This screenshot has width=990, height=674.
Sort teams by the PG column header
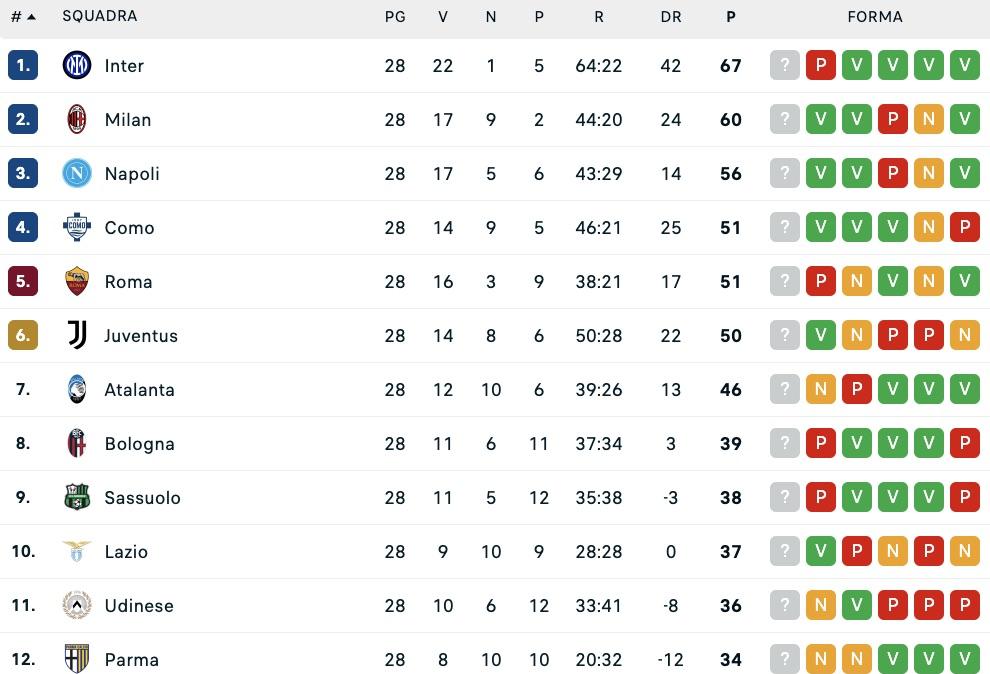click(x=395, y=16)
